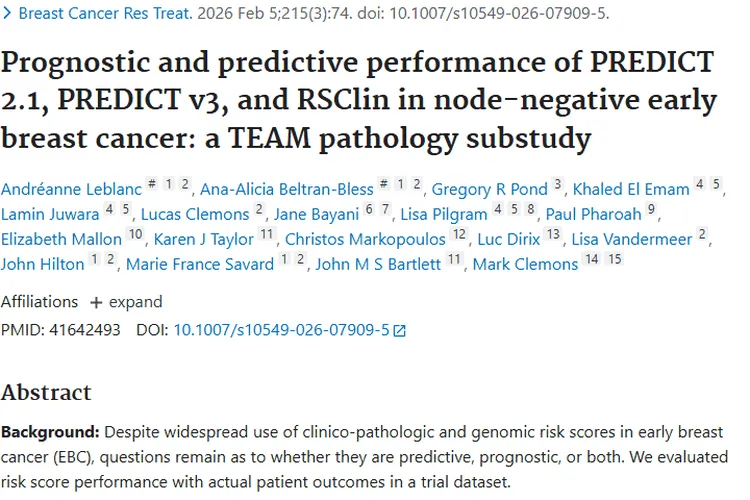The image size is (750, 500).
Task: Open the Breast Cancer Res Treat journal link
Action: 88,14
